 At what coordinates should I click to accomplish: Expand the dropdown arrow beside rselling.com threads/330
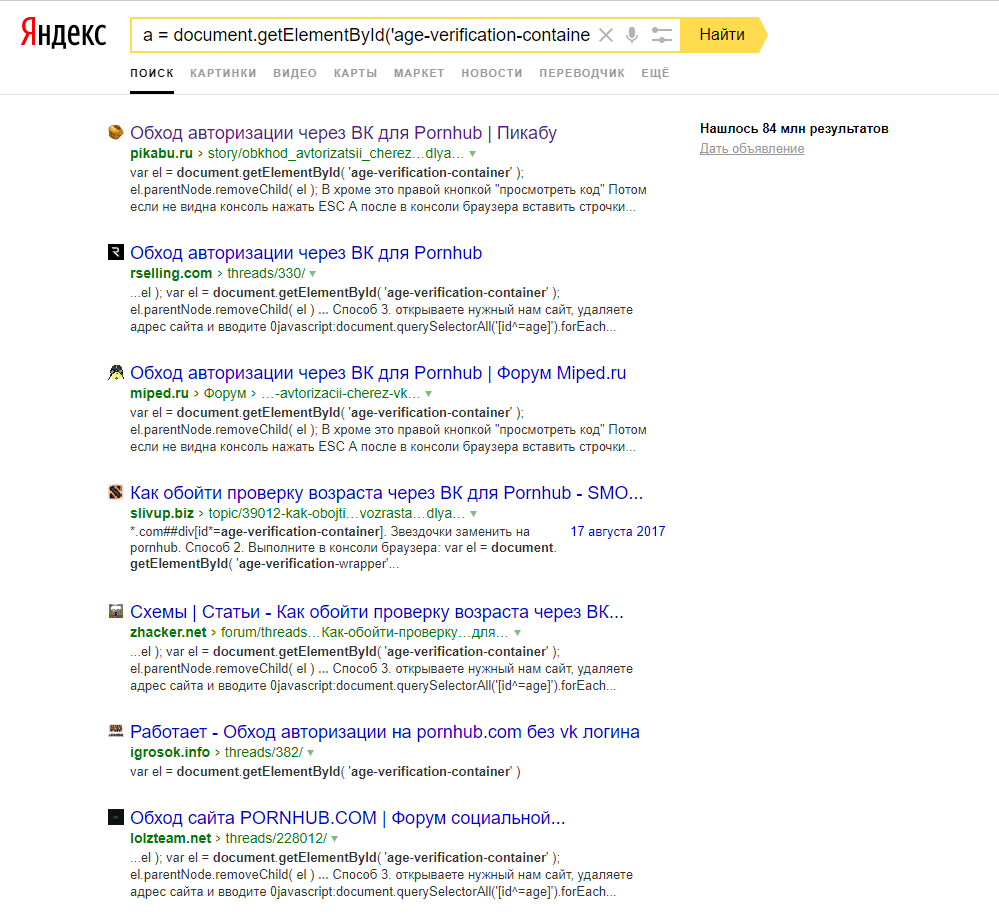(x=312, y=274)
